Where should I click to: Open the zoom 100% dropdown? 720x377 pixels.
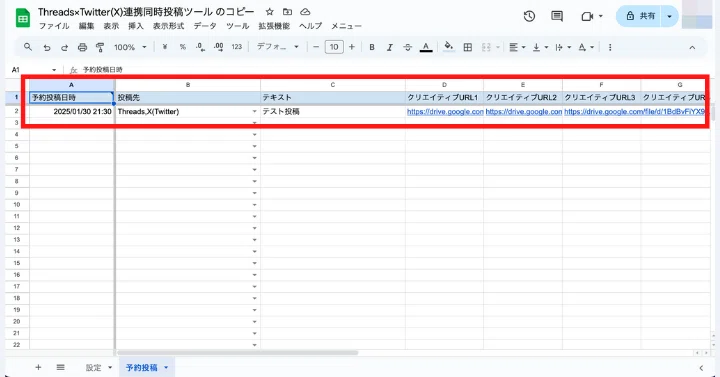click(x=130, y=47)
